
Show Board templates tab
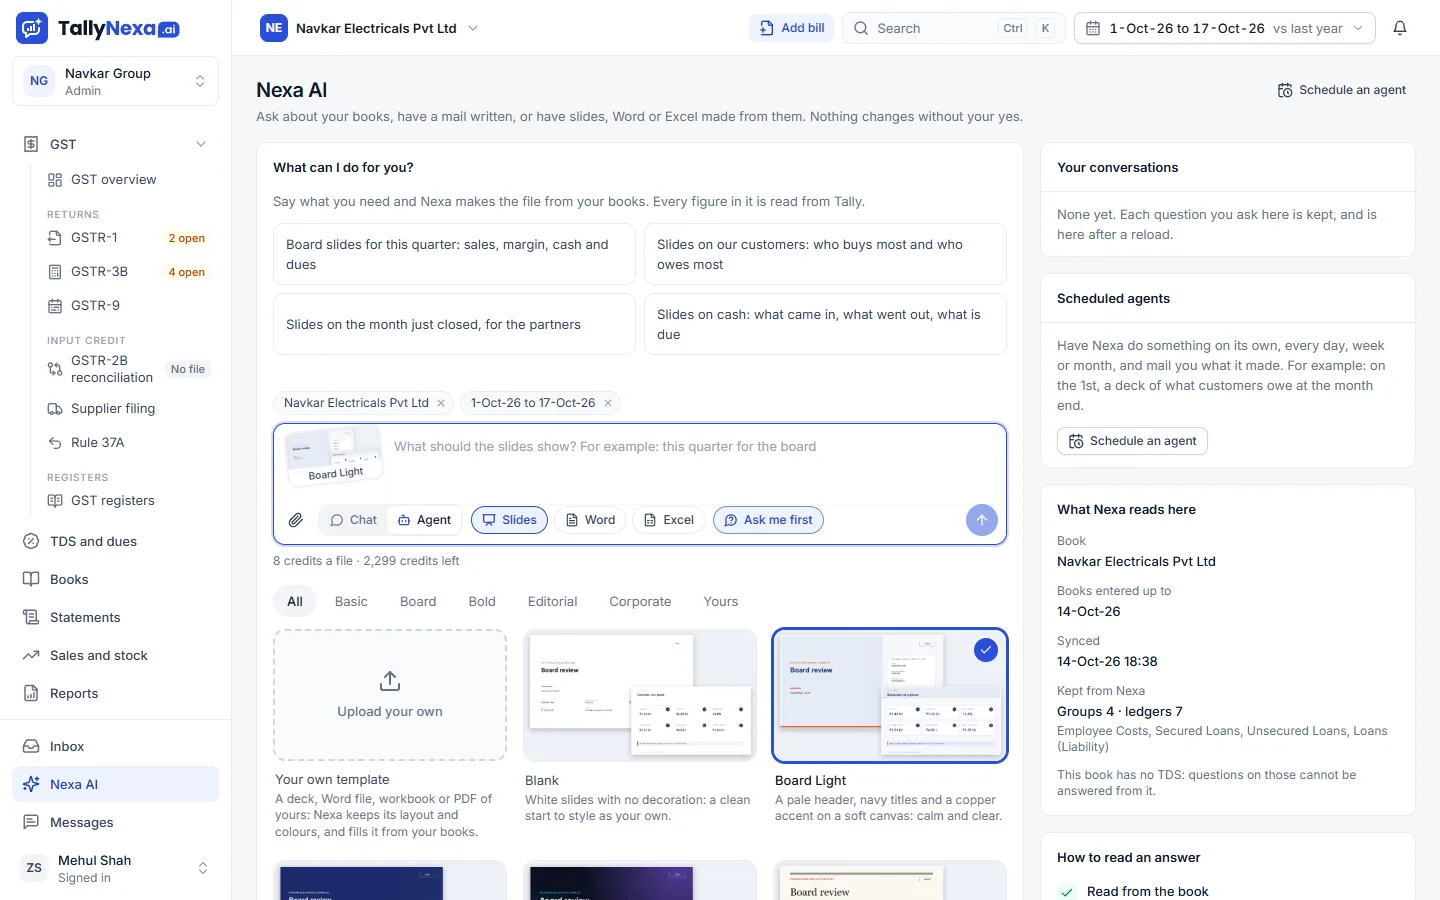coord(418,601)
